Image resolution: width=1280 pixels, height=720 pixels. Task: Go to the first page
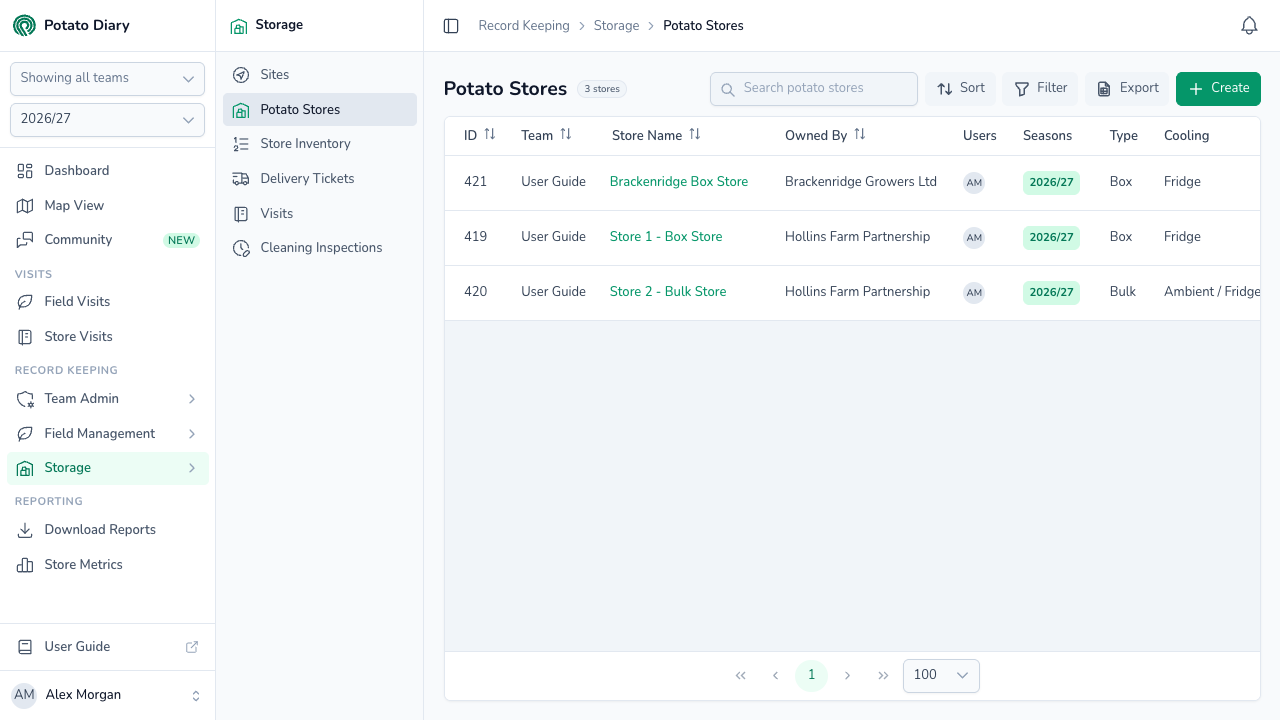(741, 676)
